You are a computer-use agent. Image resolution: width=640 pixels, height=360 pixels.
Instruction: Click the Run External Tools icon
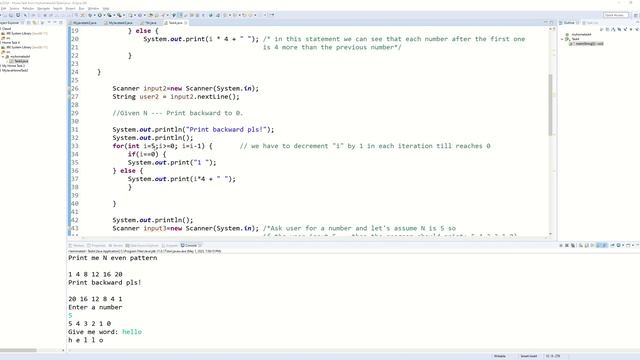(119, 15)
